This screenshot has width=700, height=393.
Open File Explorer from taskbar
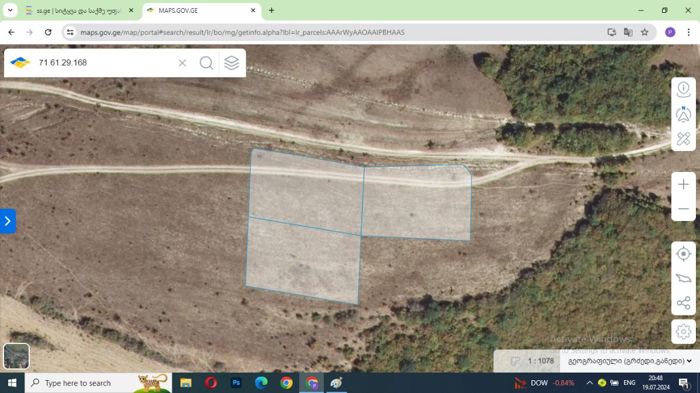click(x=186, y=383)
